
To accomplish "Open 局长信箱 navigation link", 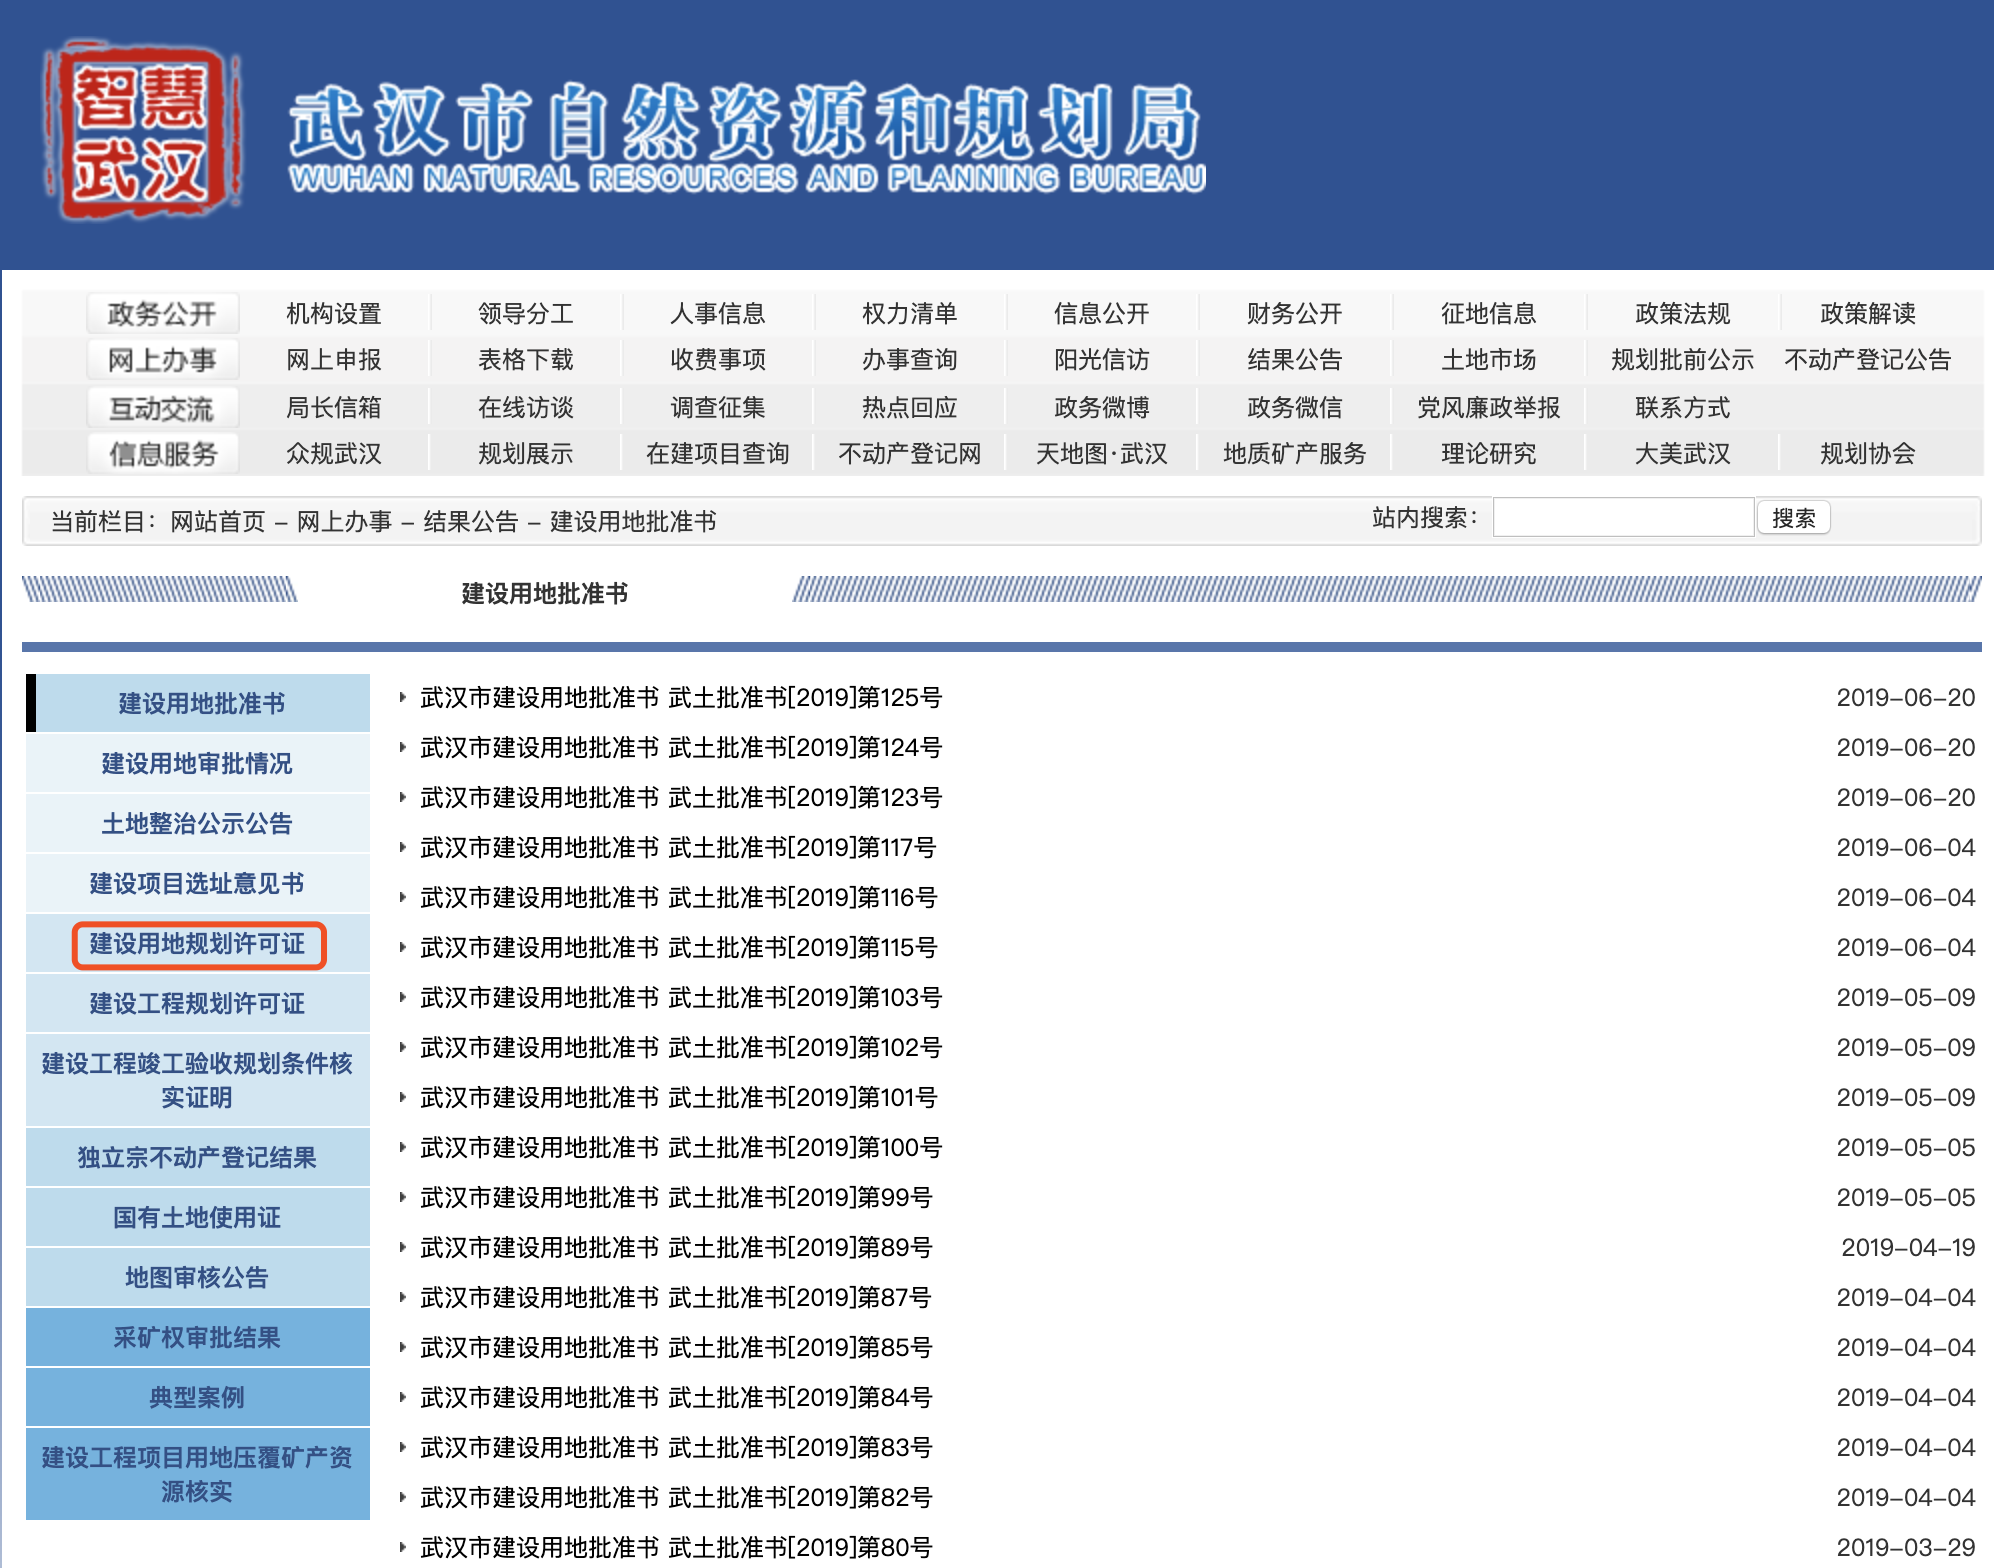I will pos(333,408).
